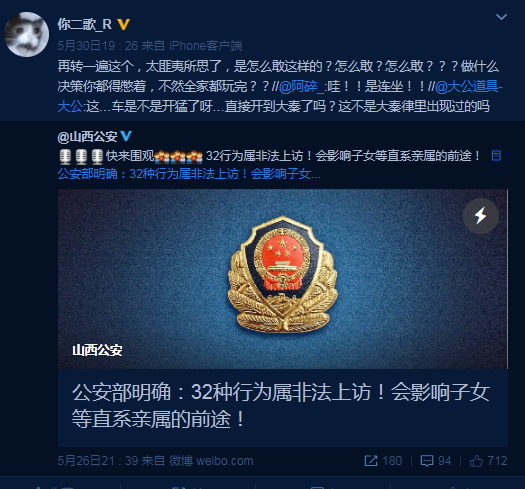Click the yellow verified V badge
Image resolution: width=525 pixels, height=489 pixels.
click(123, 24)
